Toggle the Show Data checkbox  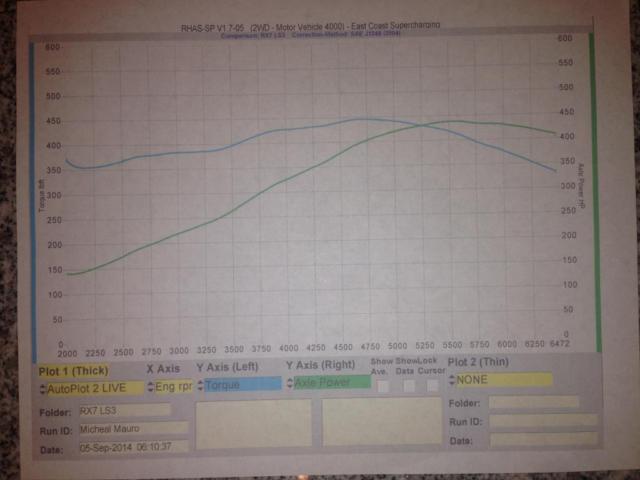[409, 386]
